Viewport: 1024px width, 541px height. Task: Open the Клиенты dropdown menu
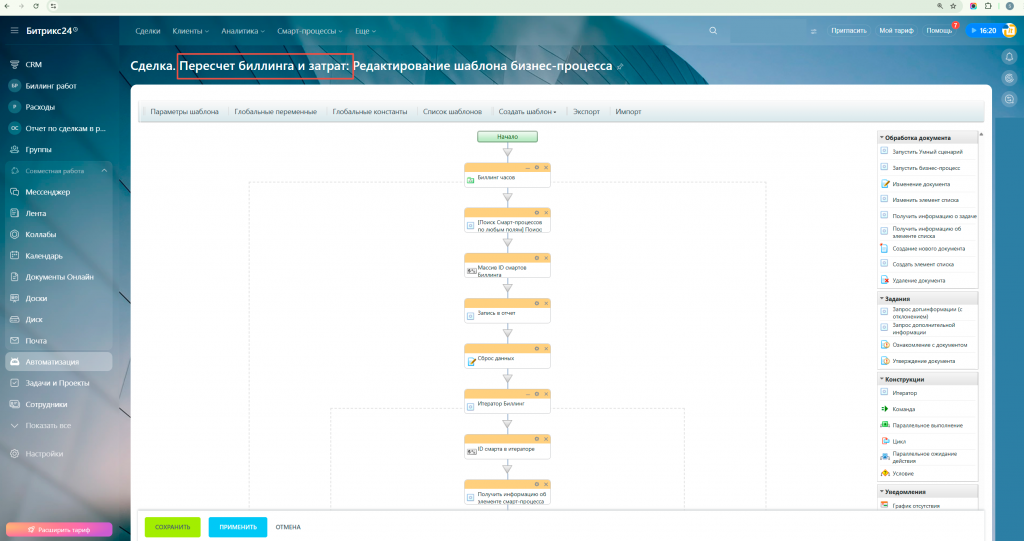(191, 31)
